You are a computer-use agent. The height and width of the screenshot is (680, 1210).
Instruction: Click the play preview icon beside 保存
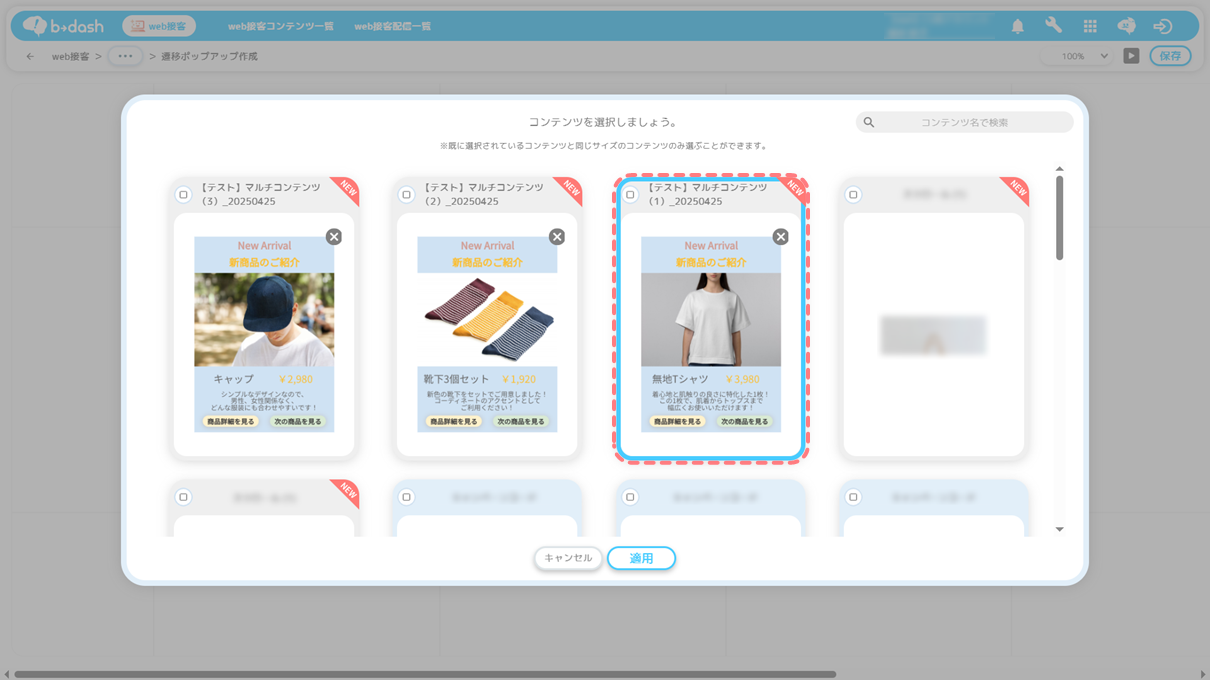pos(1131,56)
